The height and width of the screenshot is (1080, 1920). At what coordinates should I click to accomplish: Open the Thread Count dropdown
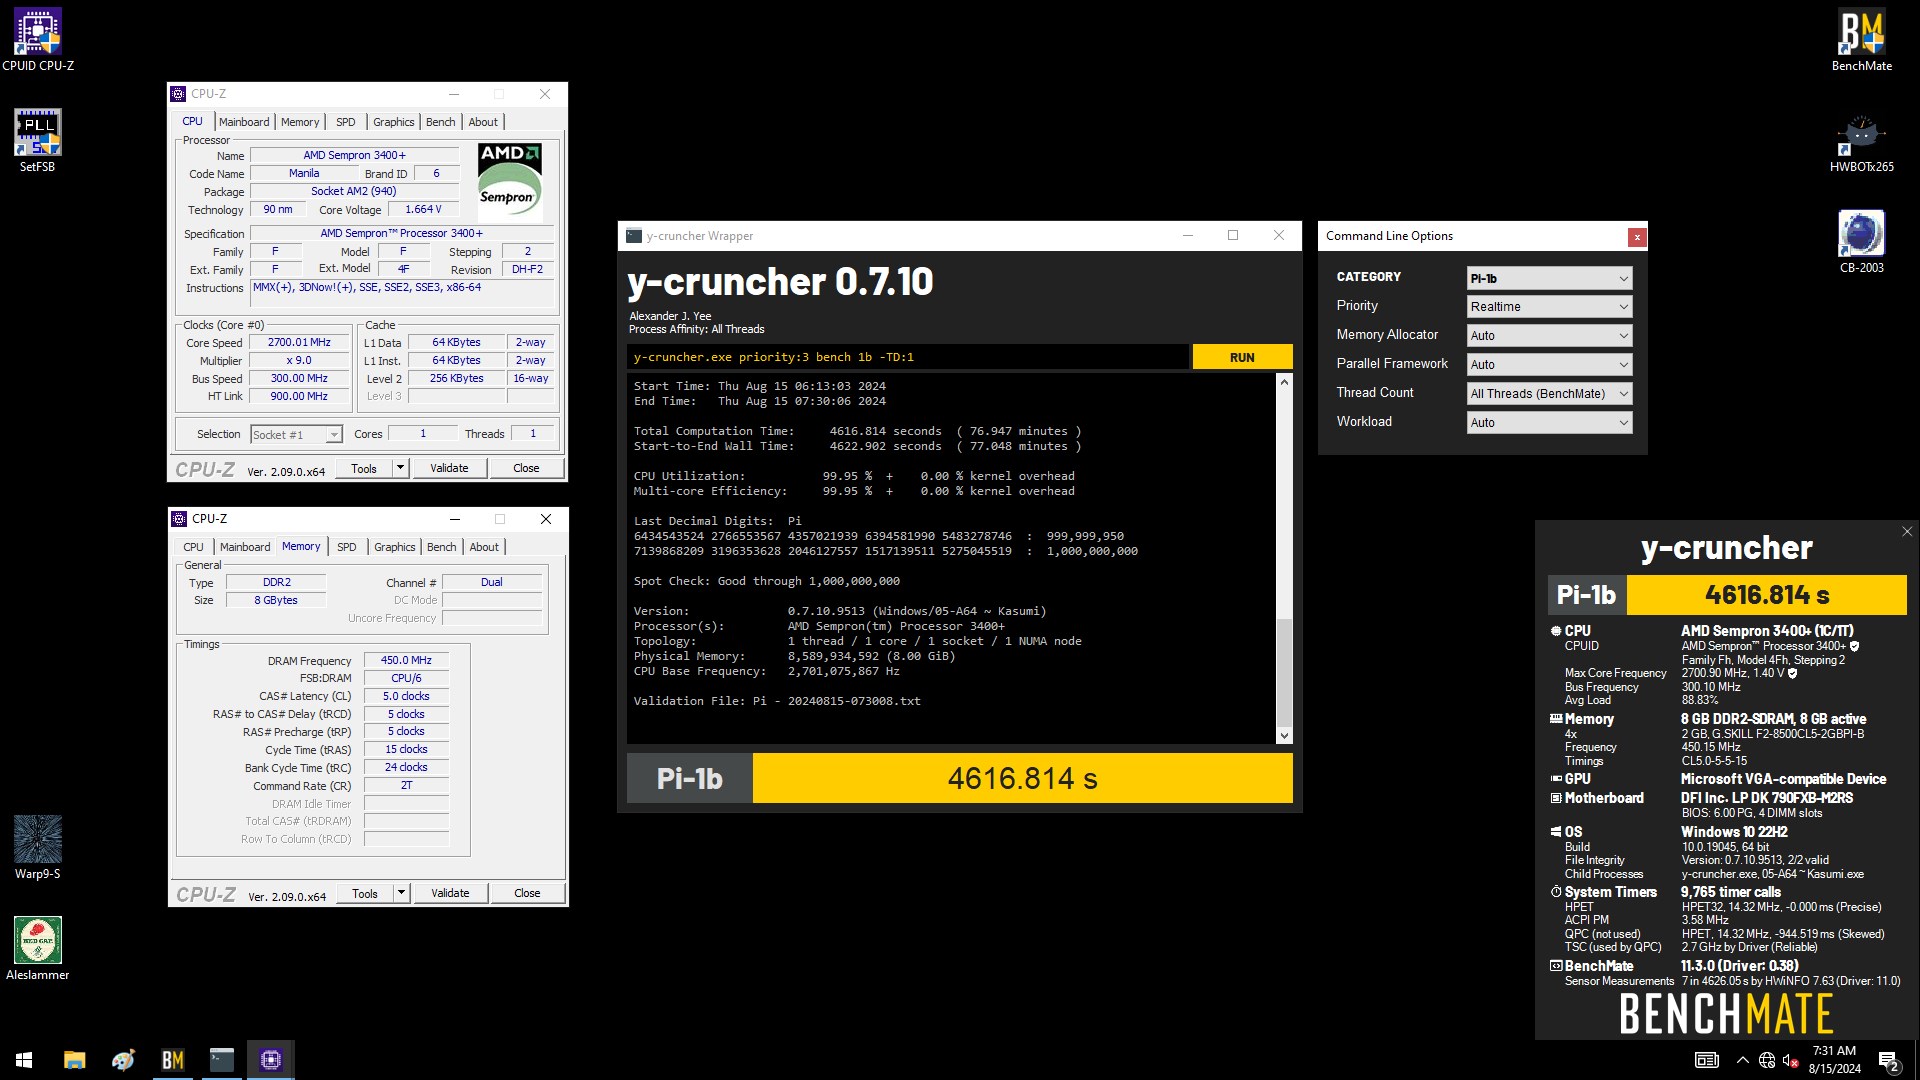point(1549,394)
